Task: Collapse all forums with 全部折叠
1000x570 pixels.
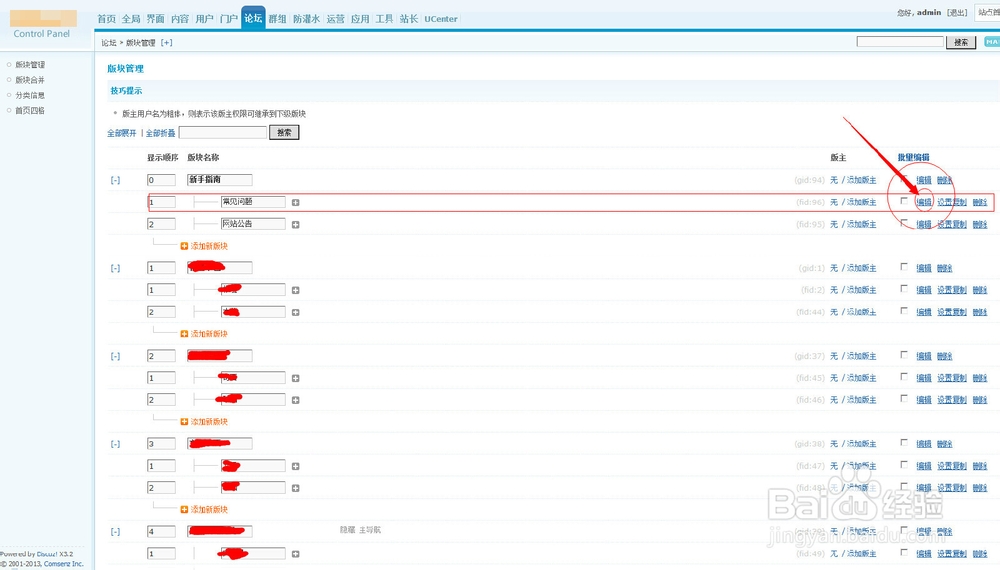Action: click(161, 133)
